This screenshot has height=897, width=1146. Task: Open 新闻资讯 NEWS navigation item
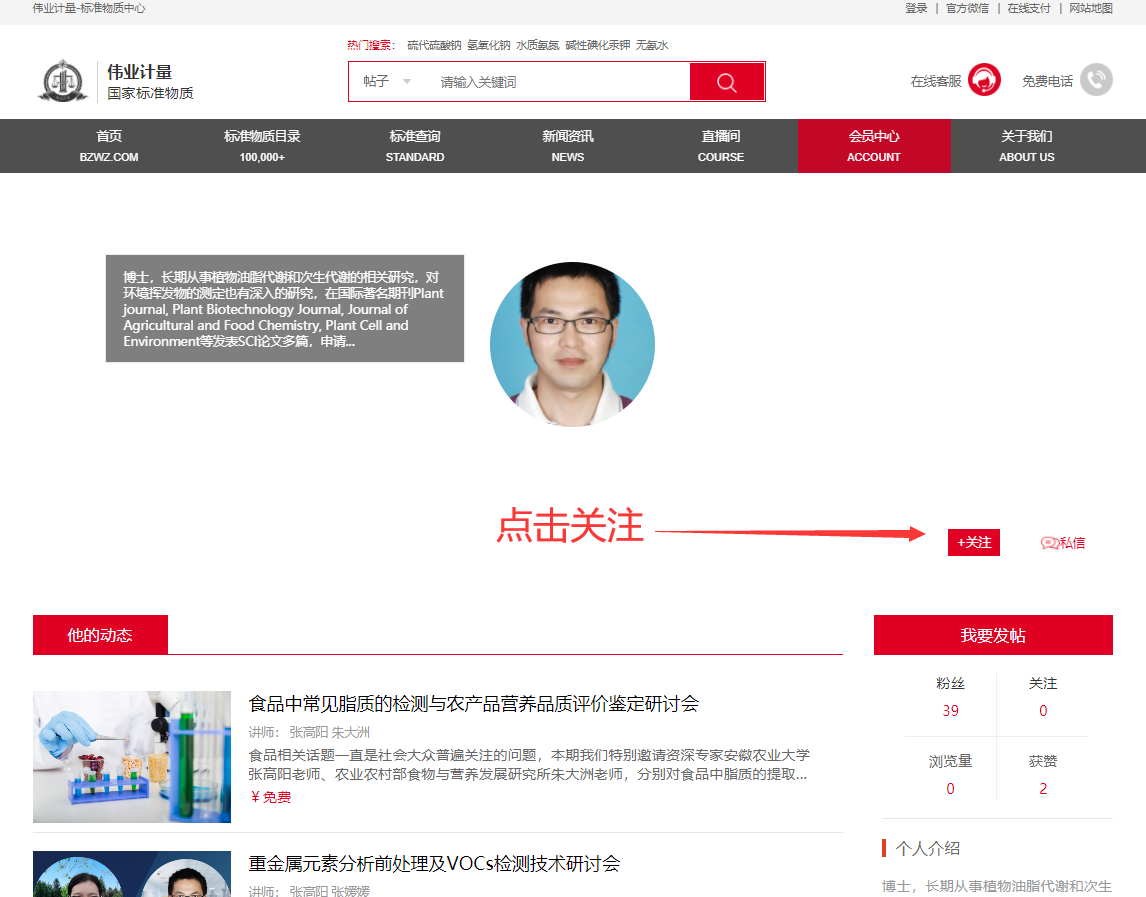pyautogui.click(x=568, y=146)
